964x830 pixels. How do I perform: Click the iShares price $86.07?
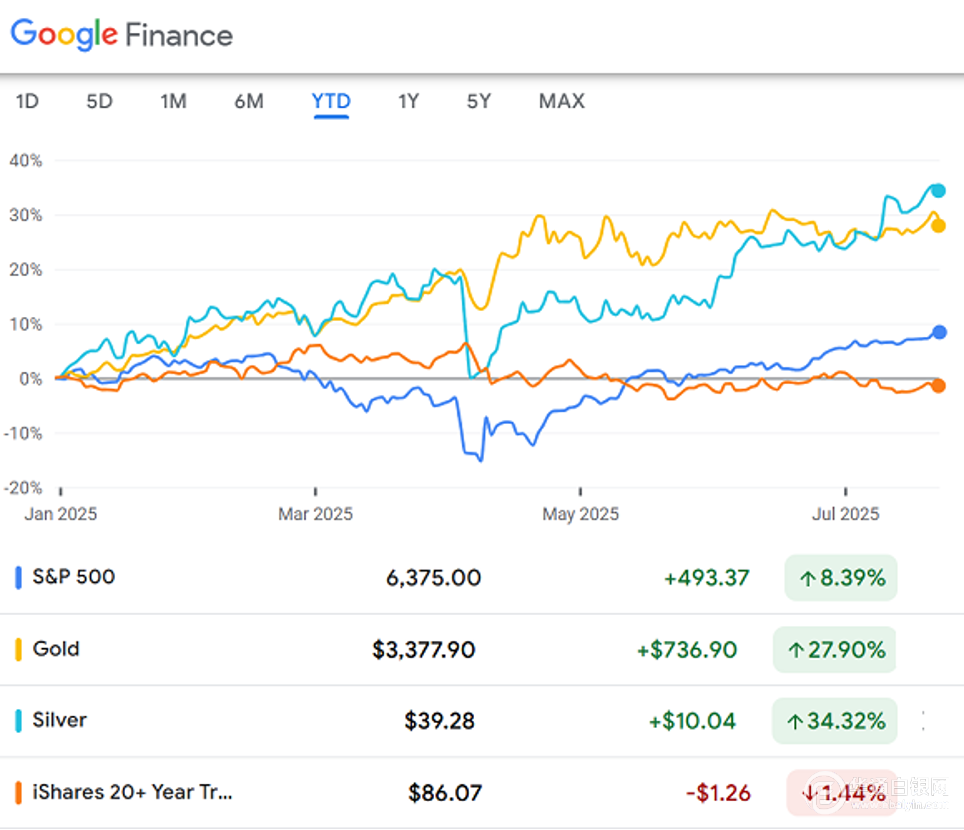coord(445,793)
